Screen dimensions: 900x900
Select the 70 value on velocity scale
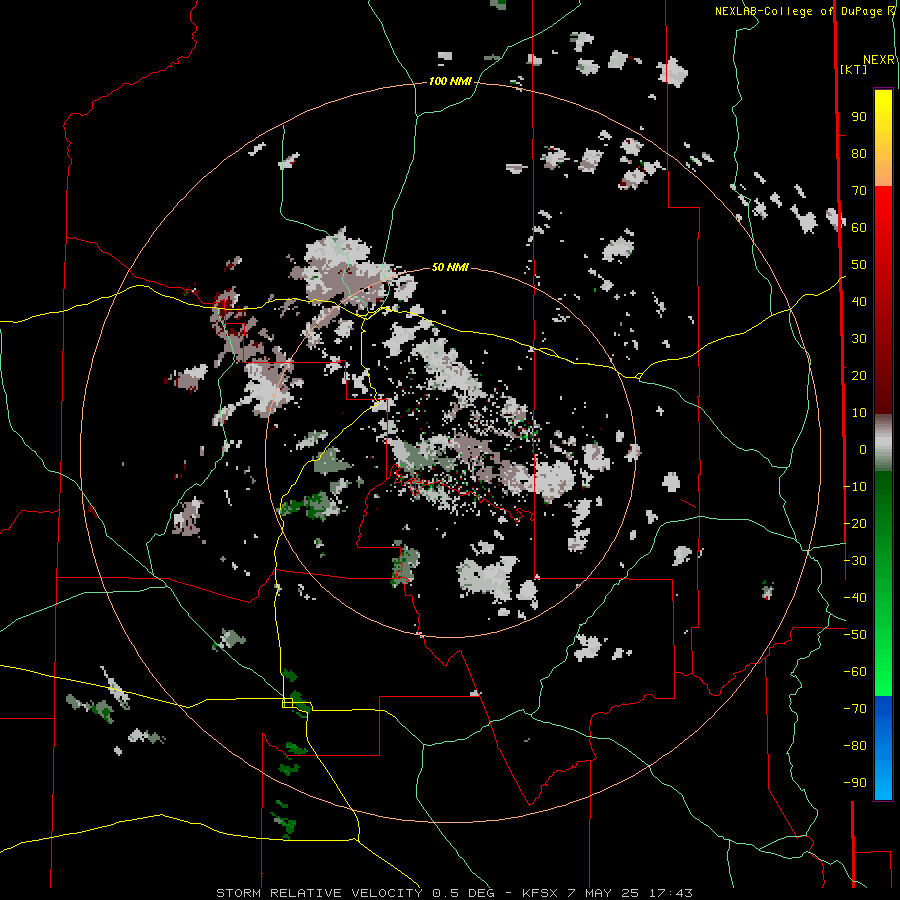[859, 191]
